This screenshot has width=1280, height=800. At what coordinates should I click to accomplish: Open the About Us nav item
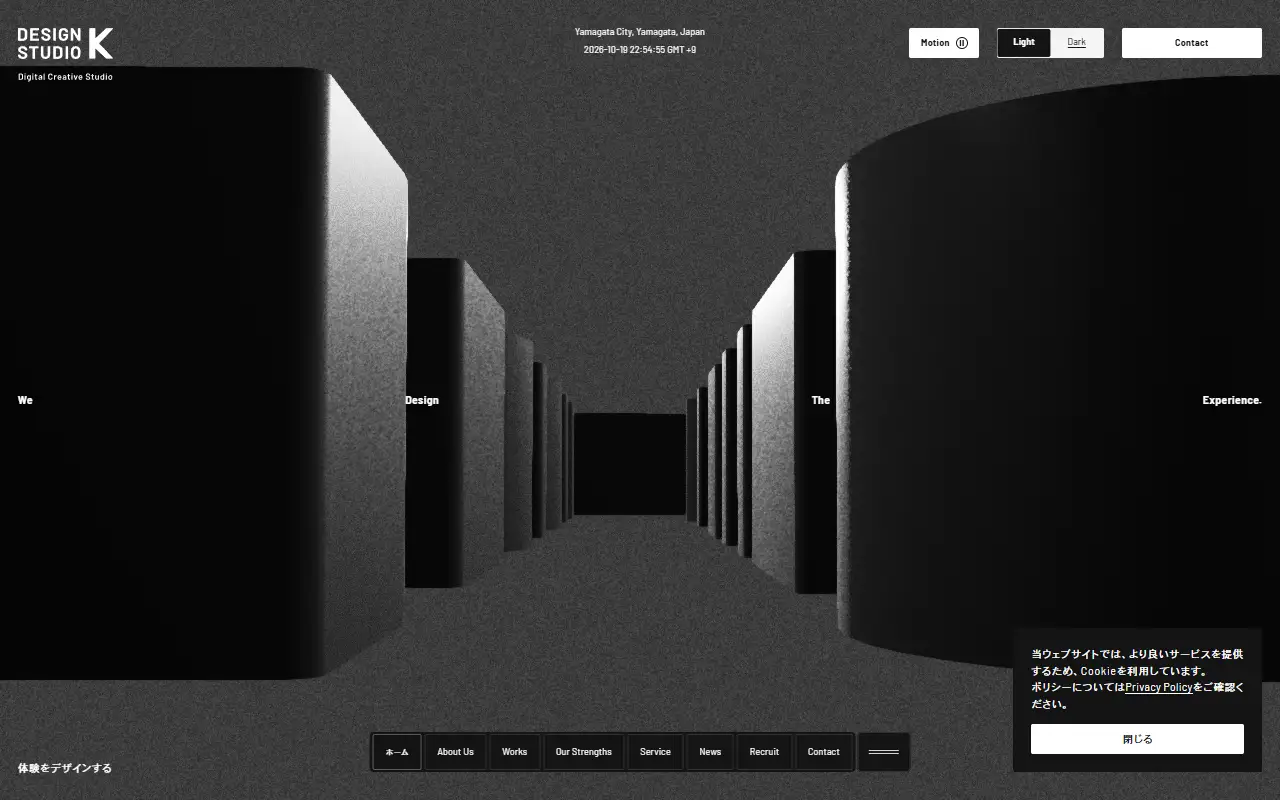[x=455, y=752]
